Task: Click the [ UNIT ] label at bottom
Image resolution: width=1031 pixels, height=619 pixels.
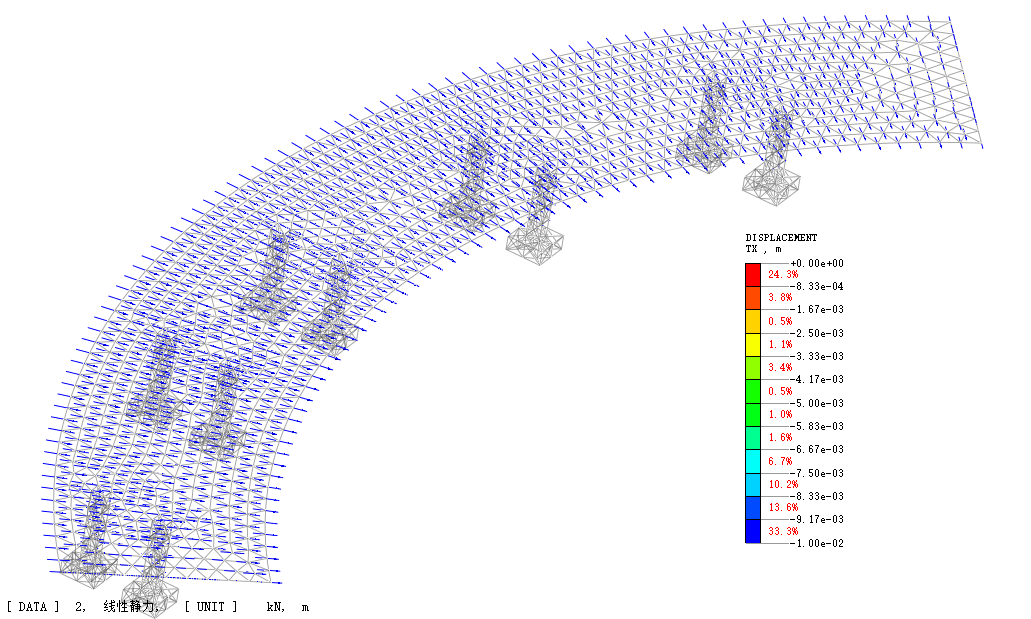Action: point(211,606)
